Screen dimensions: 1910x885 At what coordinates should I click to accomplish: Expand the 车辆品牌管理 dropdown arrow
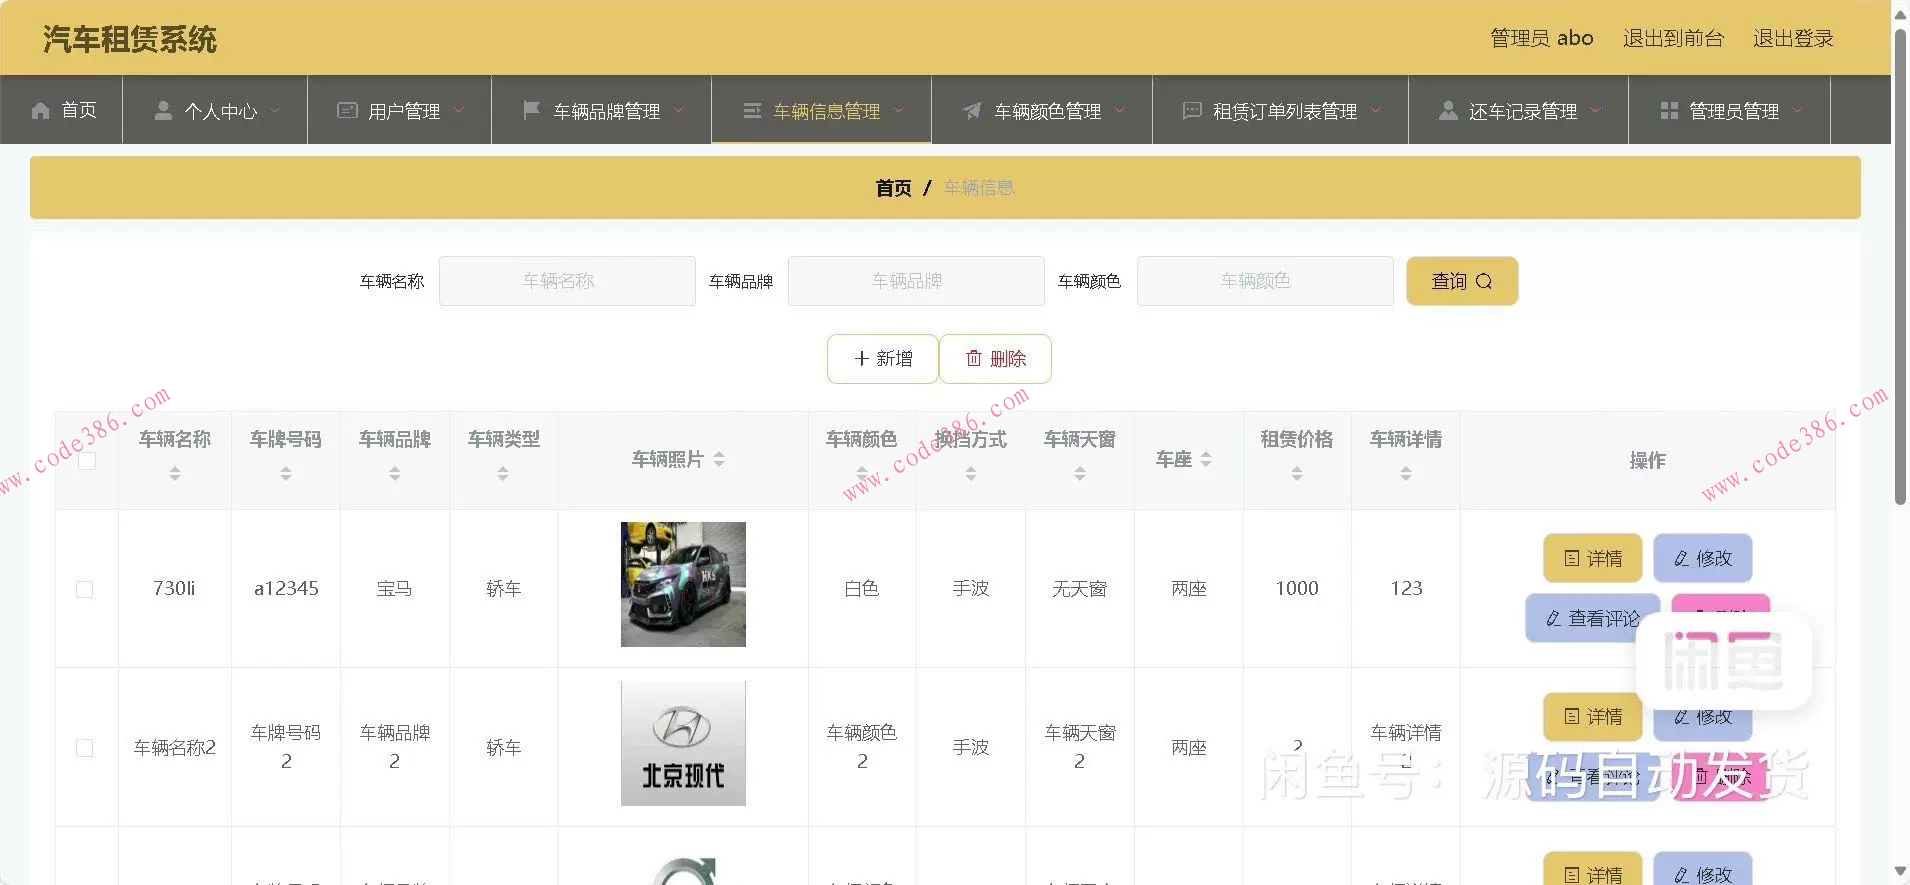[x=678, y=111]
